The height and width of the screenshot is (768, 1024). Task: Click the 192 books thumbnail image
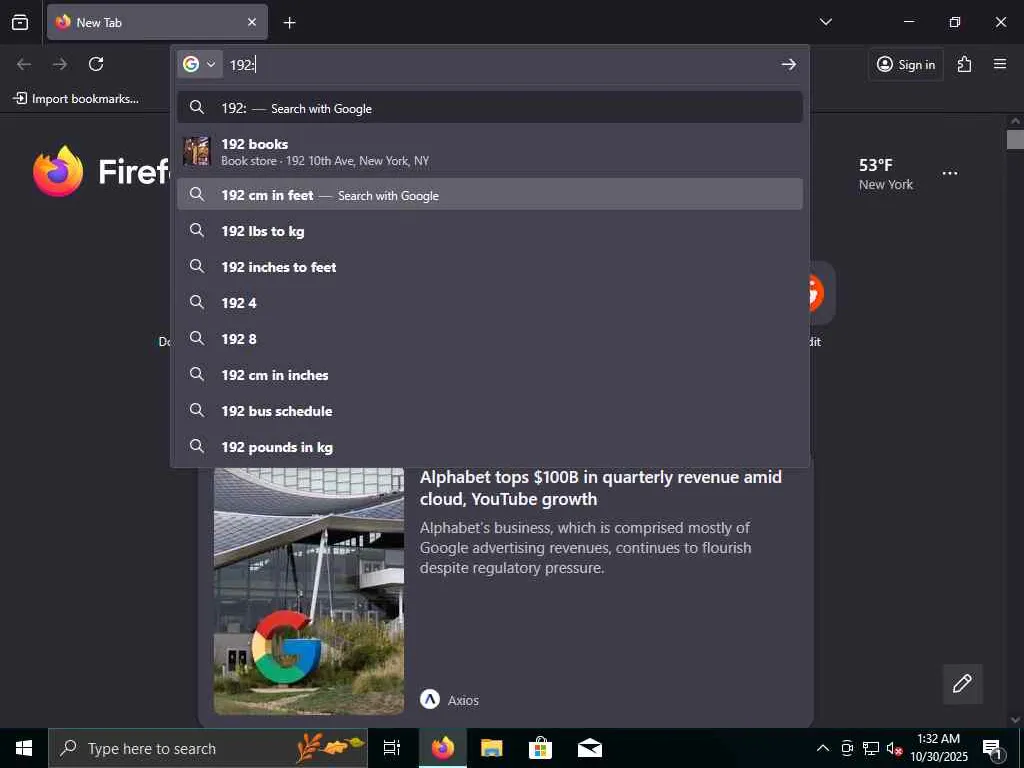[197, 151]
